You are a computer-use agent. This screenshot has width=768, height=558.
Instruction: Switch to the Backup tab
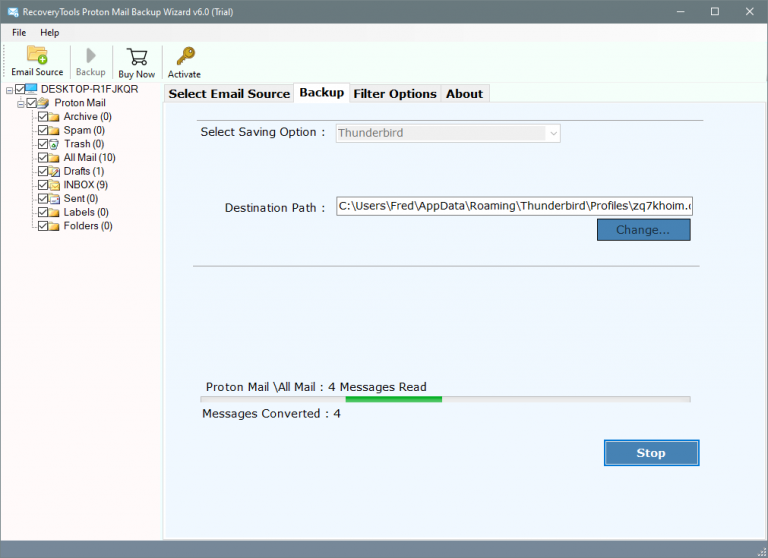coord(322,93)
